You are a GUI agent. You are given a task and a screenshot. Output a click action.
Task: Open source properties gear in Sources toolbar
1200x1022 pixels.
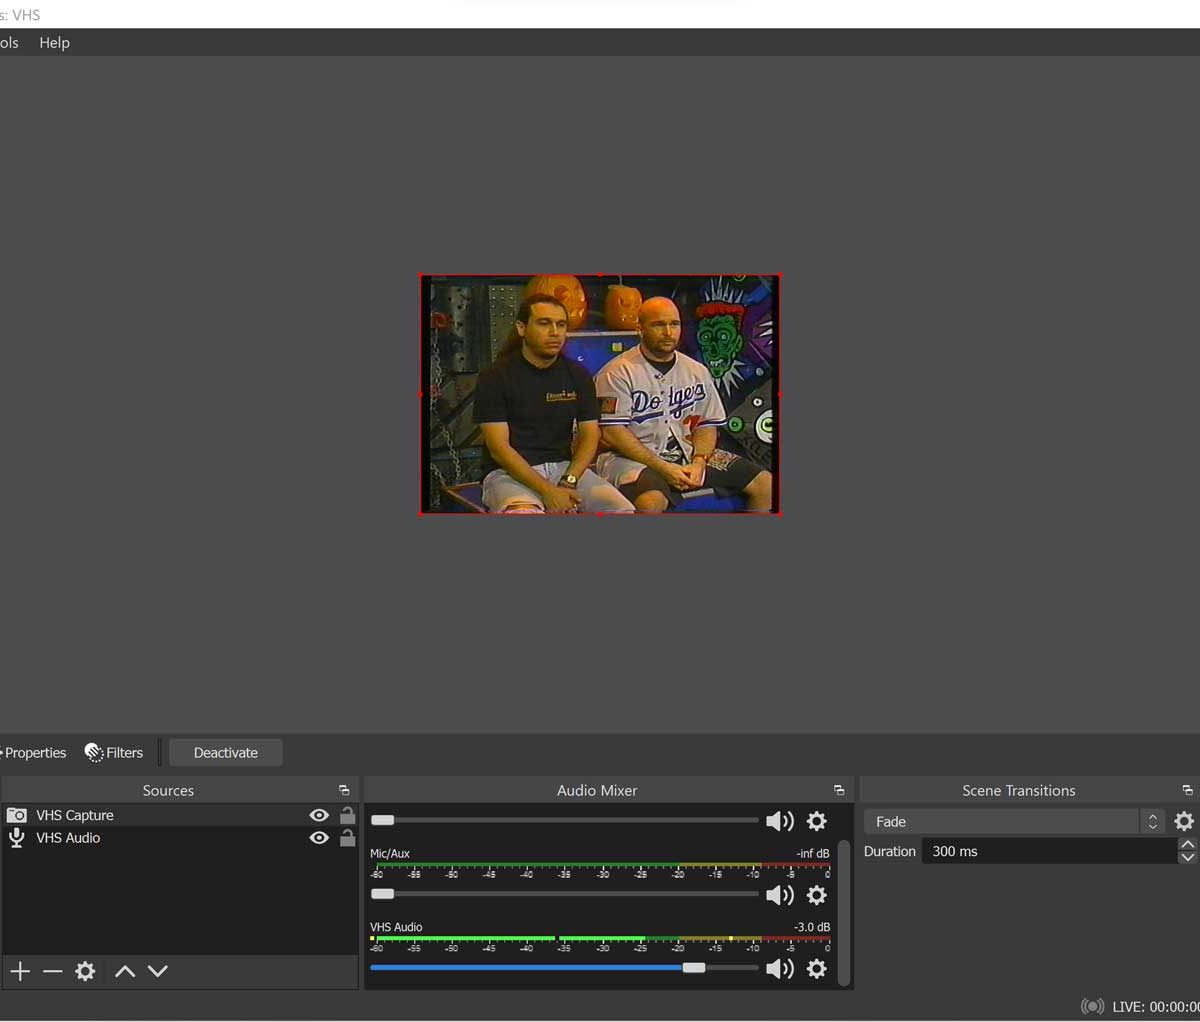[x=86, y=971]
